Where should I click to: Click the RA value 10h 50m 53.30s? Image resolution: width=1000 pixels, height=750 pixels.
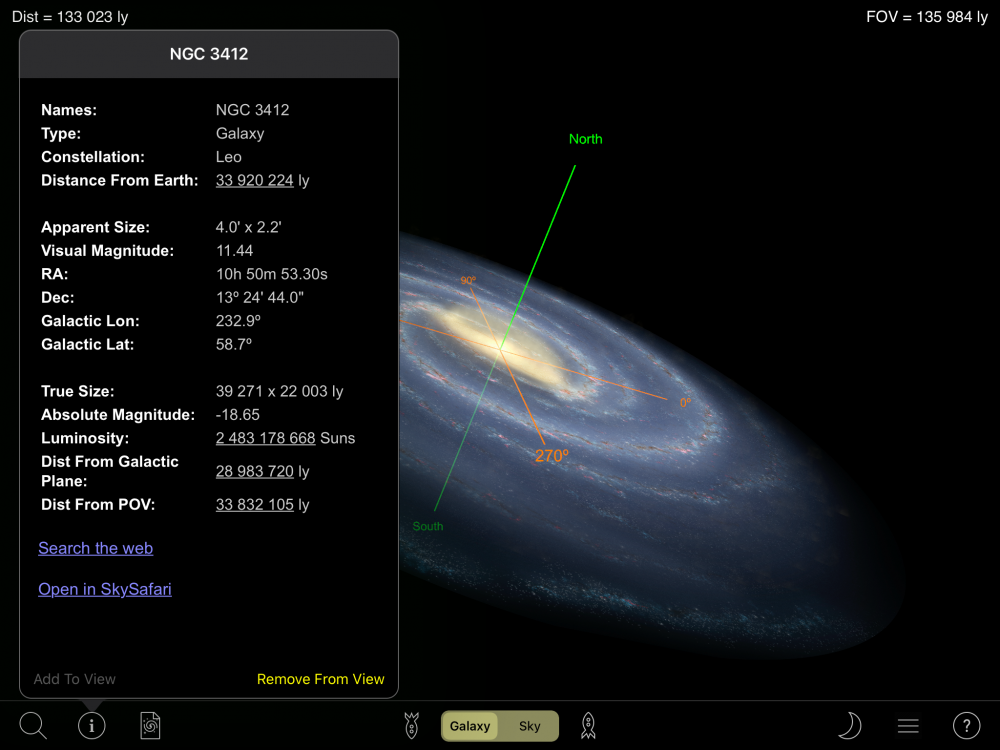(x=272, y=274)
